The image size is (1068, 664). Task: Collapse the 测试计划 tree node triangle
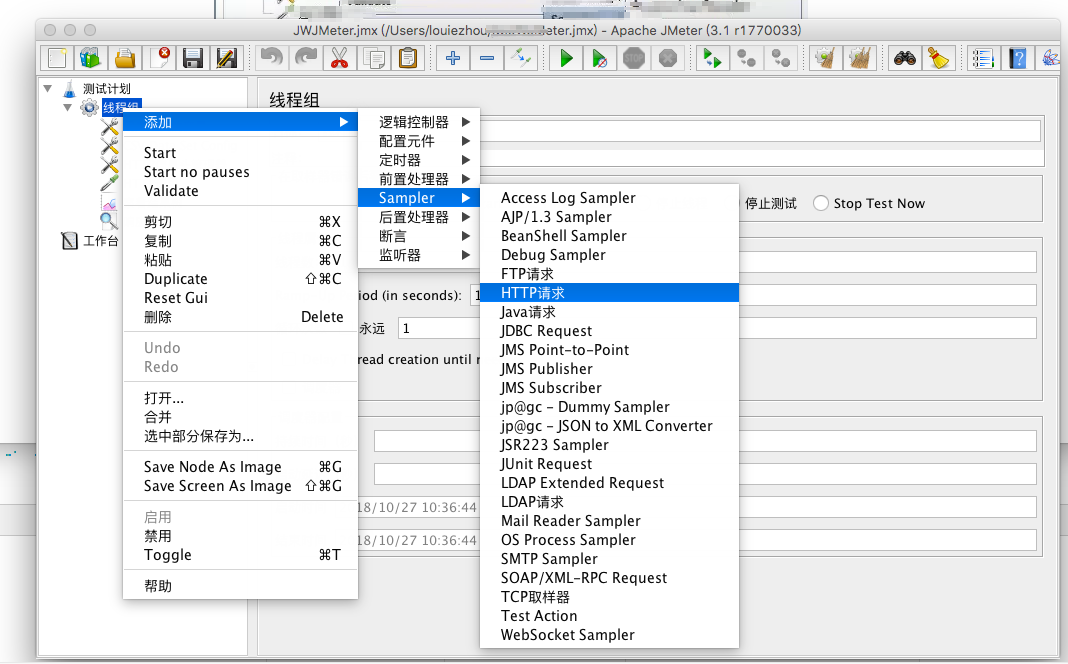[x=48, y=89]
